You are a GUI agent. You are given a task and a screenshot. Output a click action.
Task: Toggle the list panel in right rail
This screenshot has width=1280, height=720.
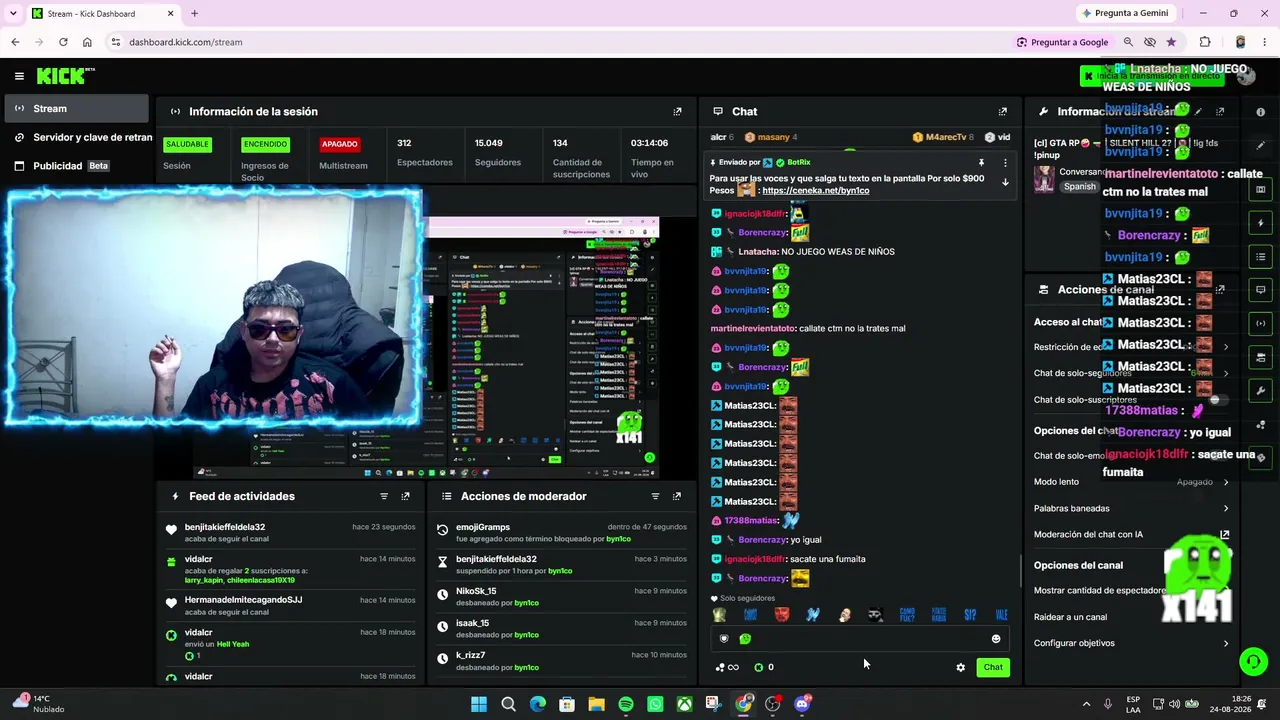[1261, 257]
